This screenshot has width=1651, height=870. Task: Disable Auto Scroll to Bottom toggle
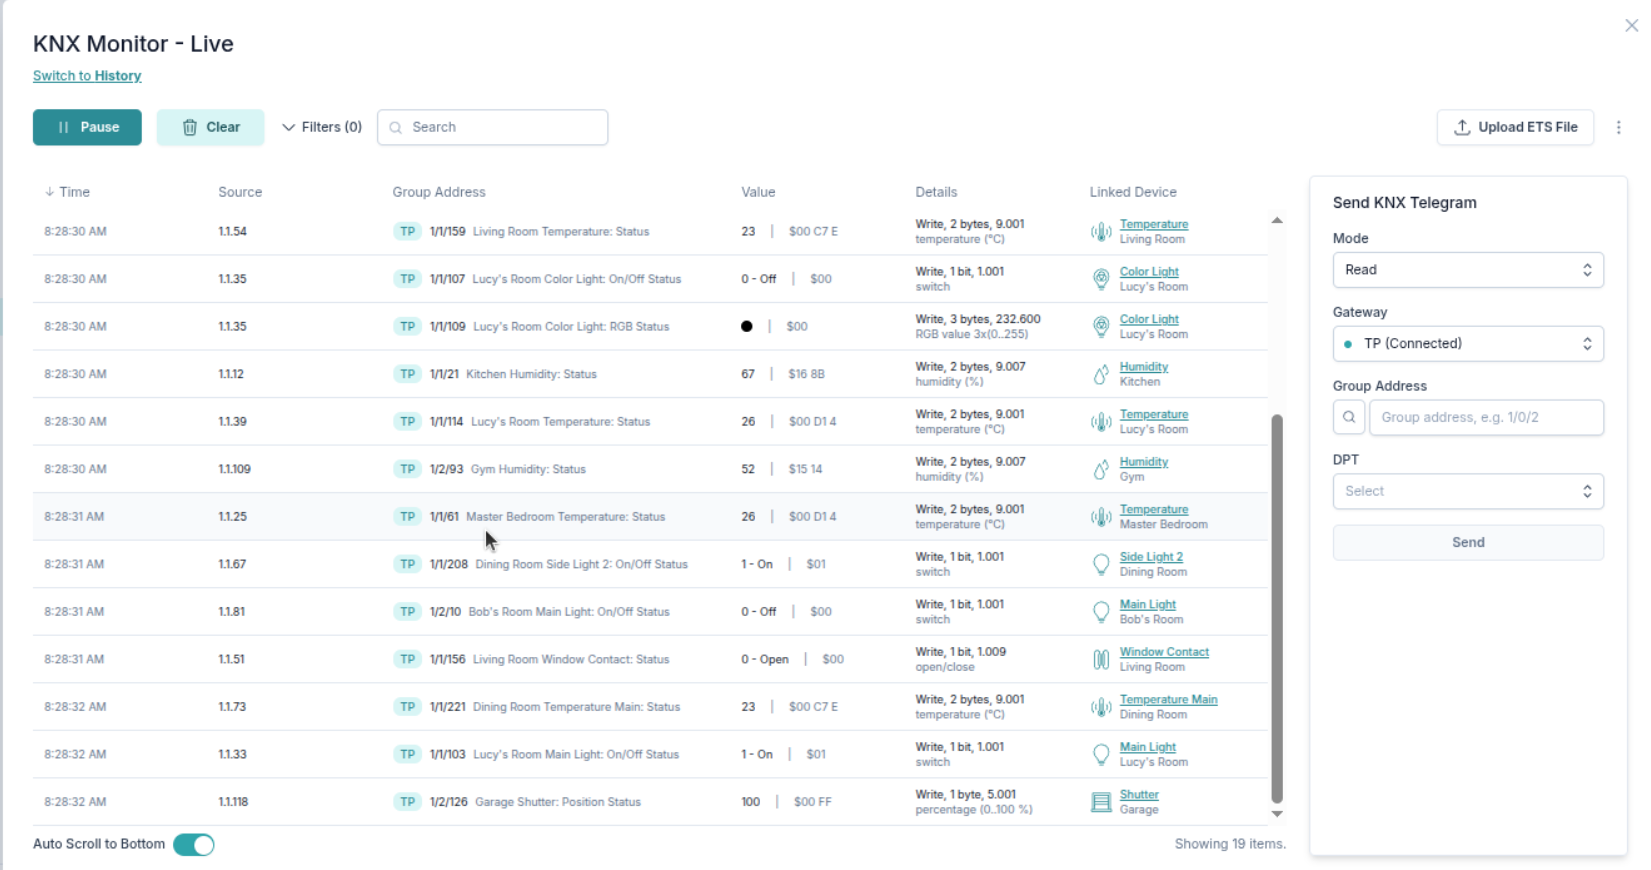(194, 845)
